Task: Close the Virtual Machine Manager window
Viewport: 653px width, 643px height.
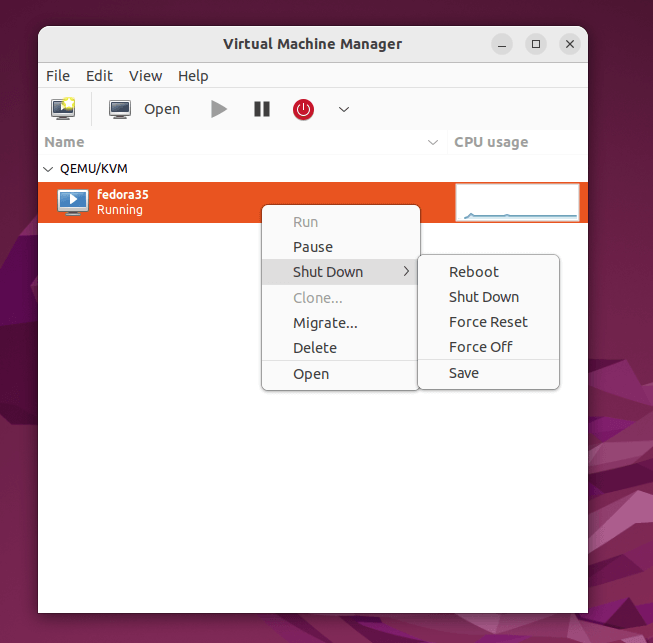Action: tap(570, 44)
